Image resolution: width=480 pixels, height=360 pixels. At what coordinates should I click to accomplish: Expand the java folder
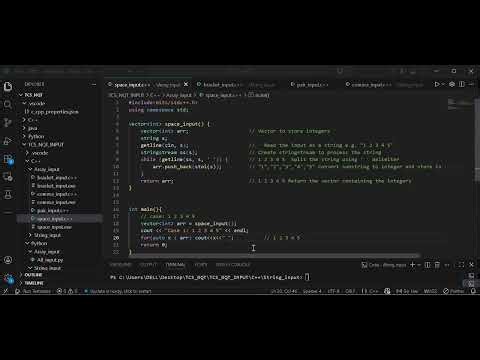point(32,128)
